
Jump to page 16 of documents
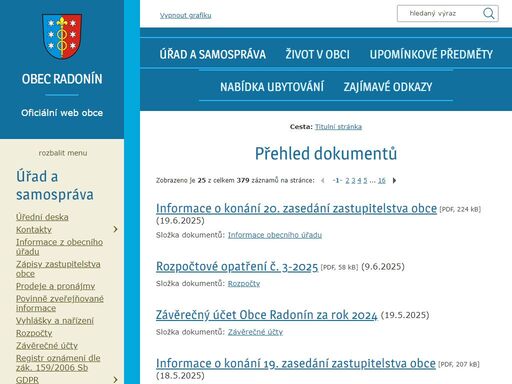[x=382, y=181]
